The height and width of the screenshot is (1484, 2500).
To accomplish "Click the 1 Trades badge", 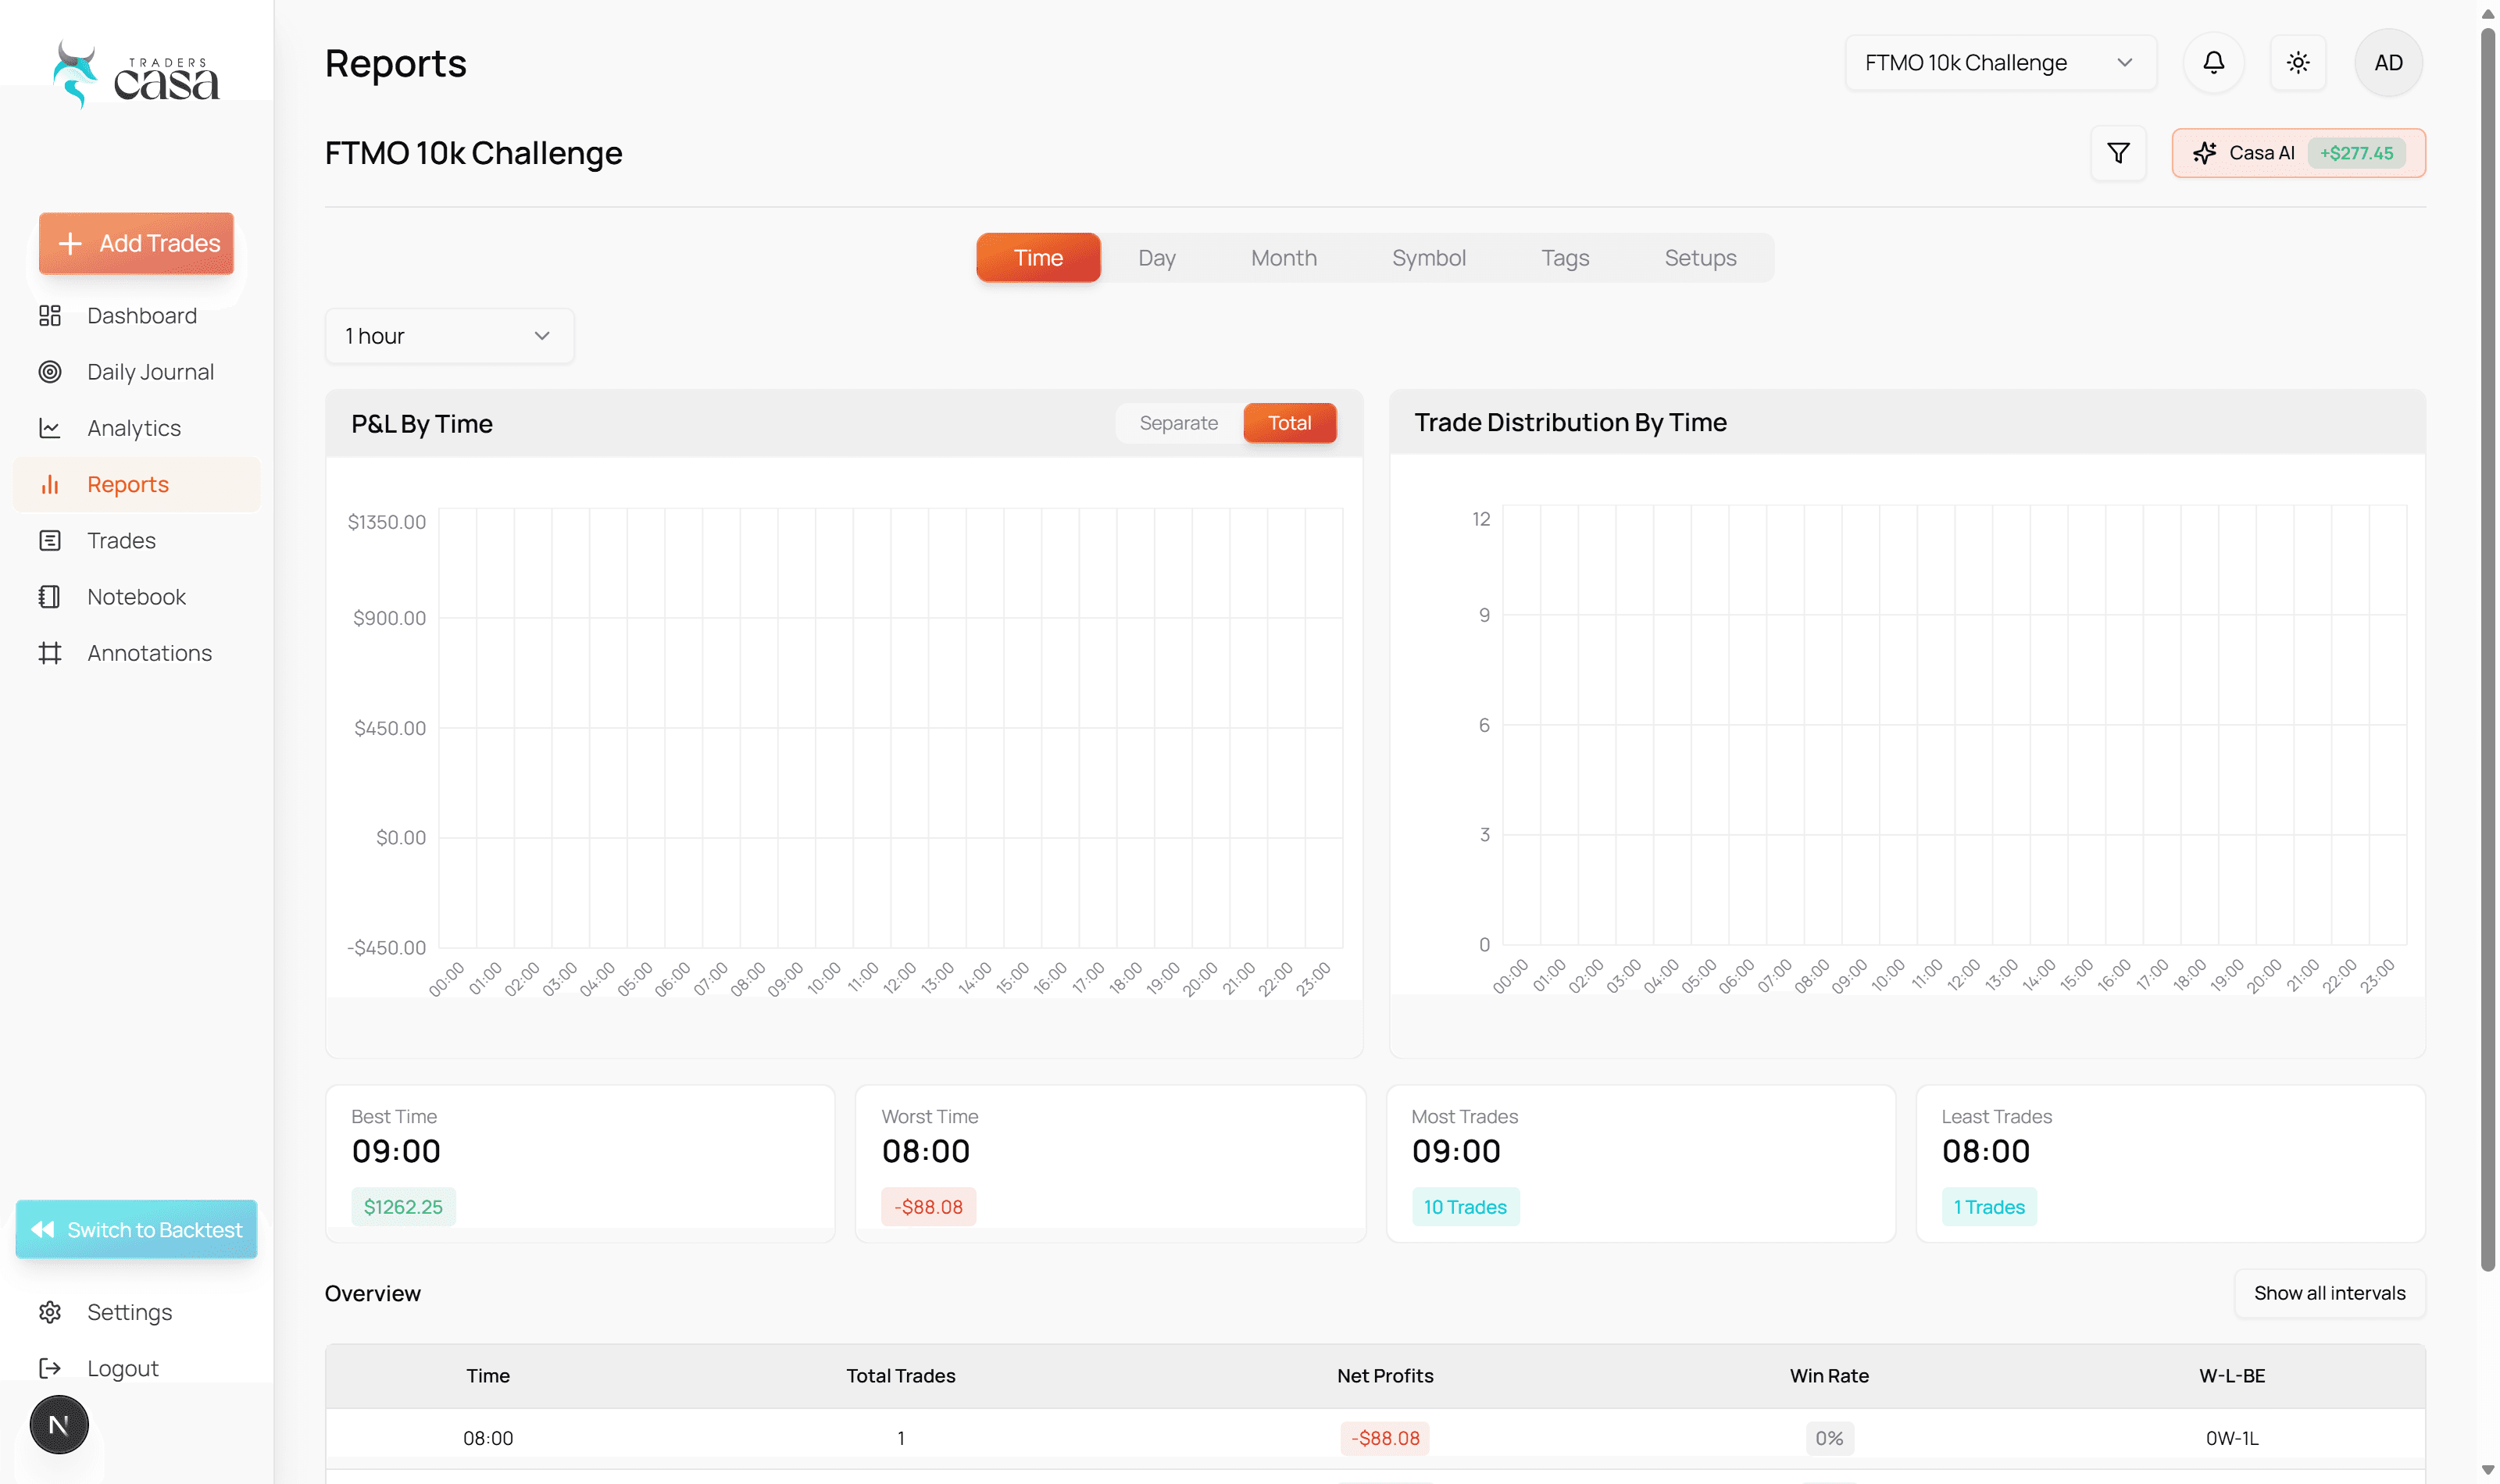I will click(x=1988, y=1206).
